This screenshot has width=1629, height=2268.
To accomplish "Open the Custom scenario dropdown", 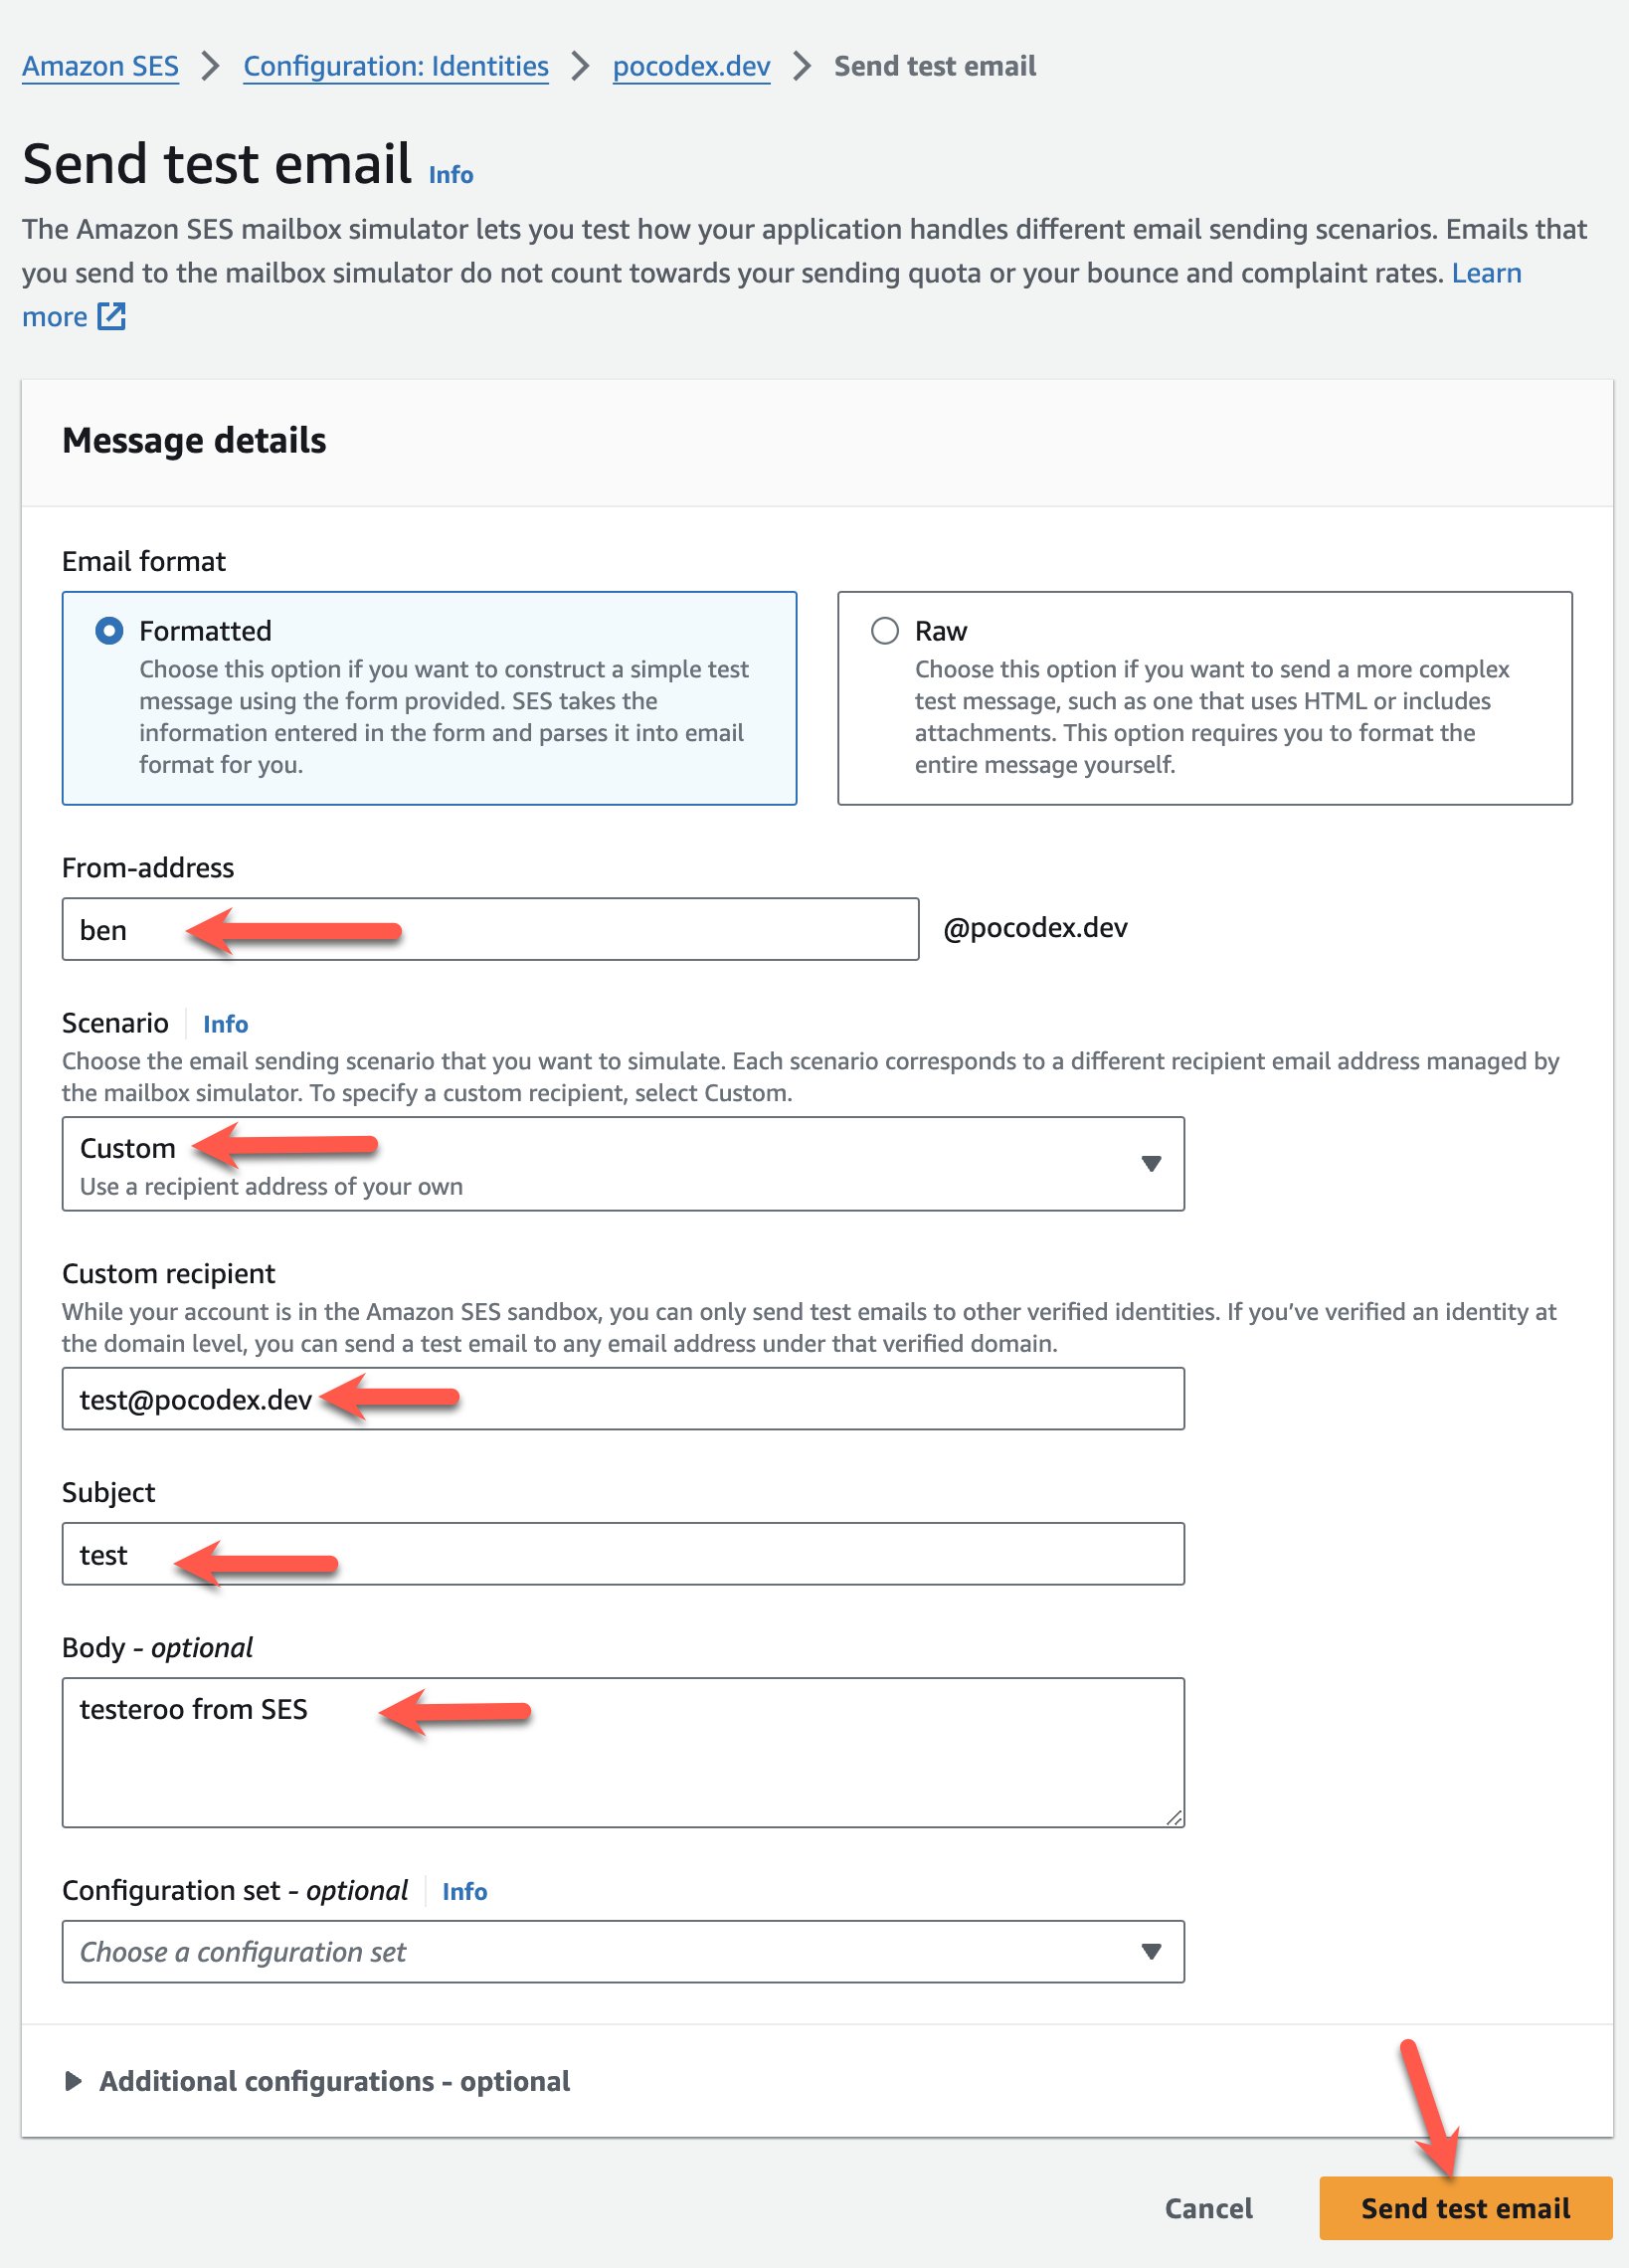I will pos(622,1163).
